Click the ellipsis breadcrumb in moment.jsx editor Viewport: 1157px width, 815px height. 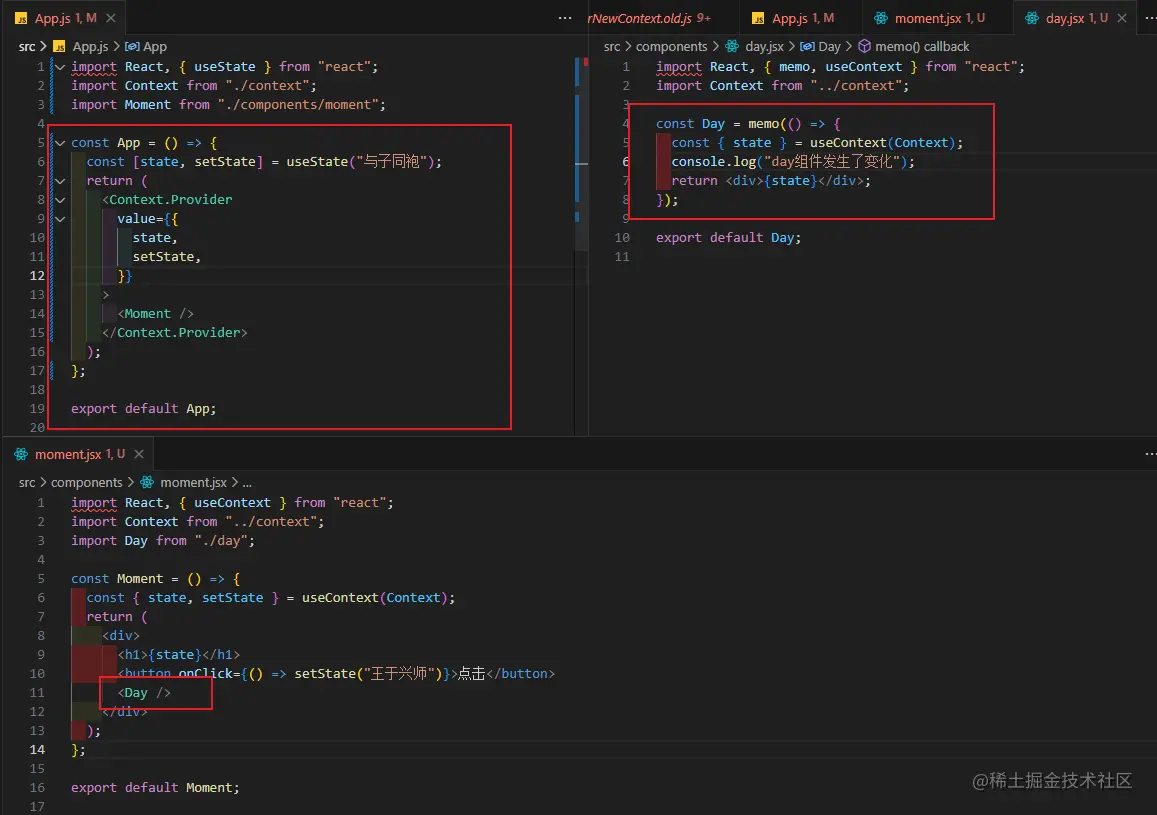(x=247, y=482)
